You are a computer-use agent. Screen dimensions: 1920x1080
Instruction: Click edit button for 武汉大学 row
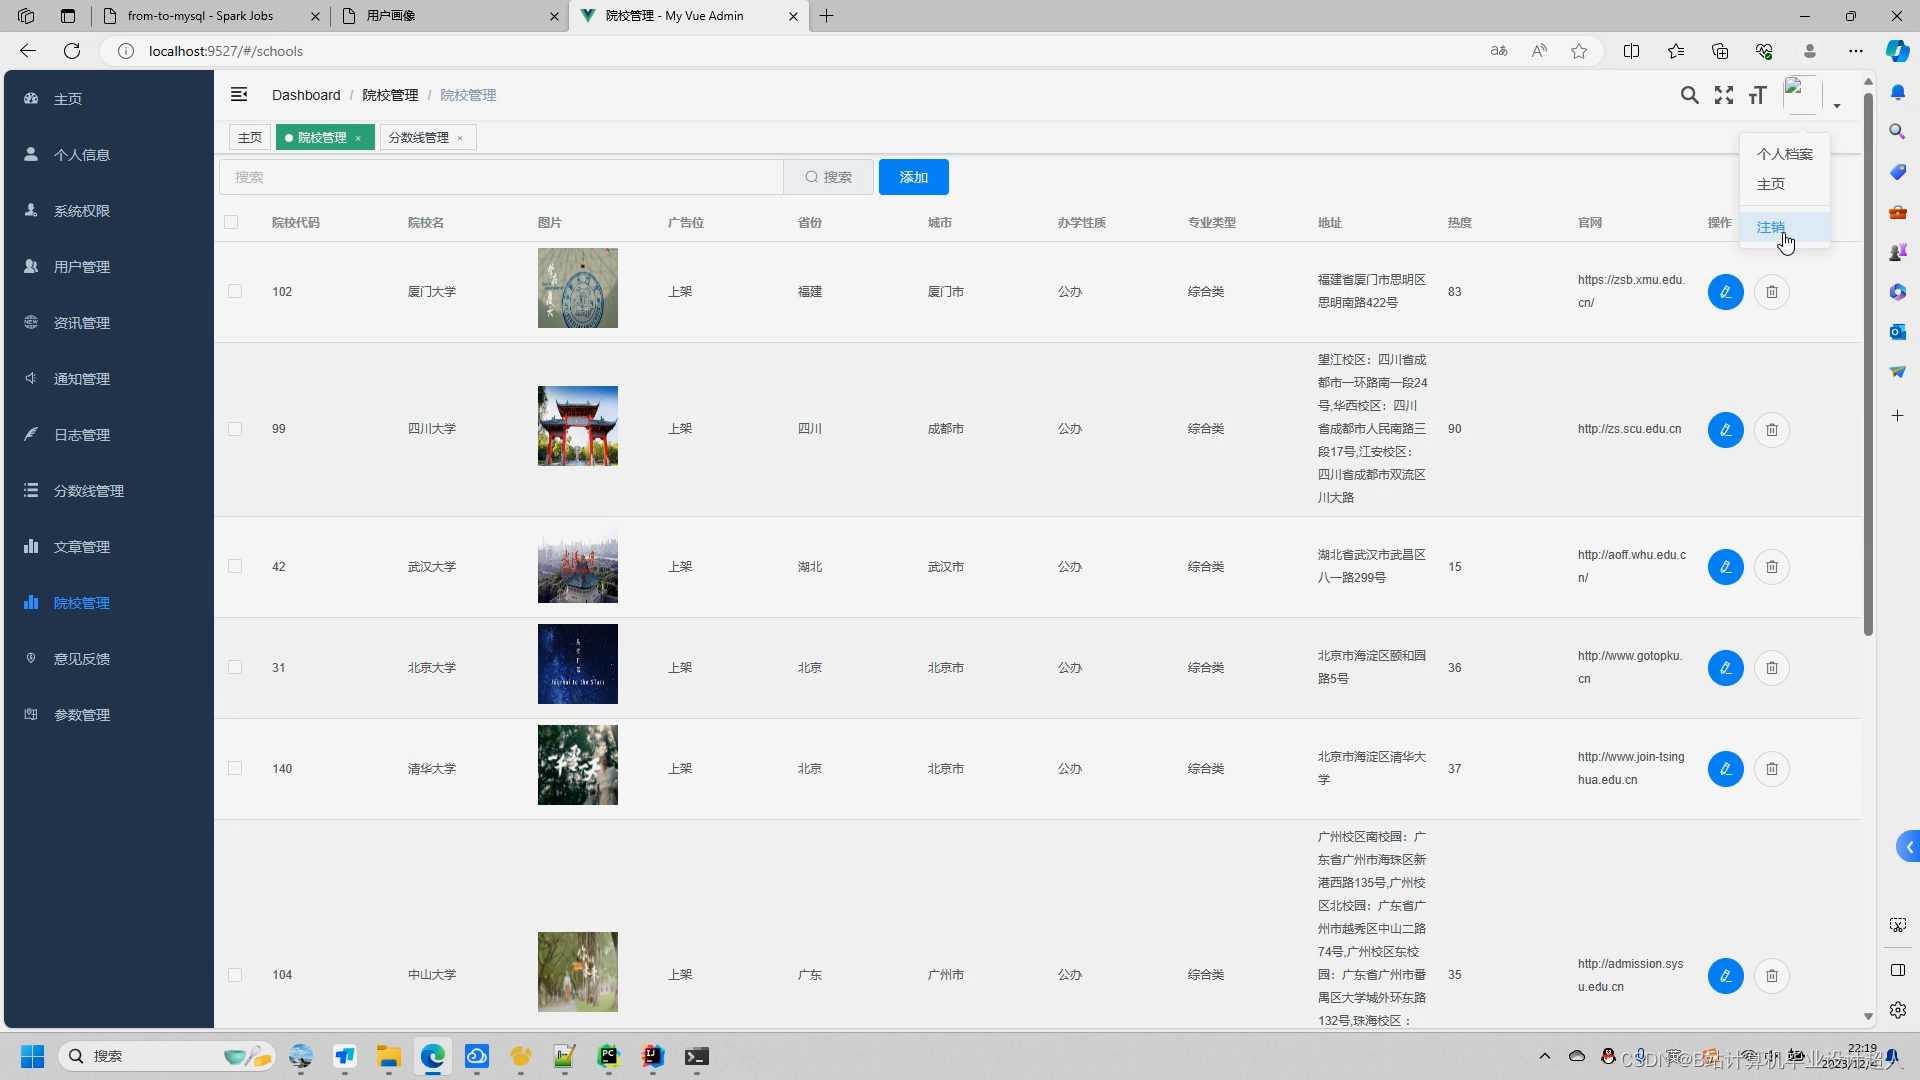pos(1725,567)
